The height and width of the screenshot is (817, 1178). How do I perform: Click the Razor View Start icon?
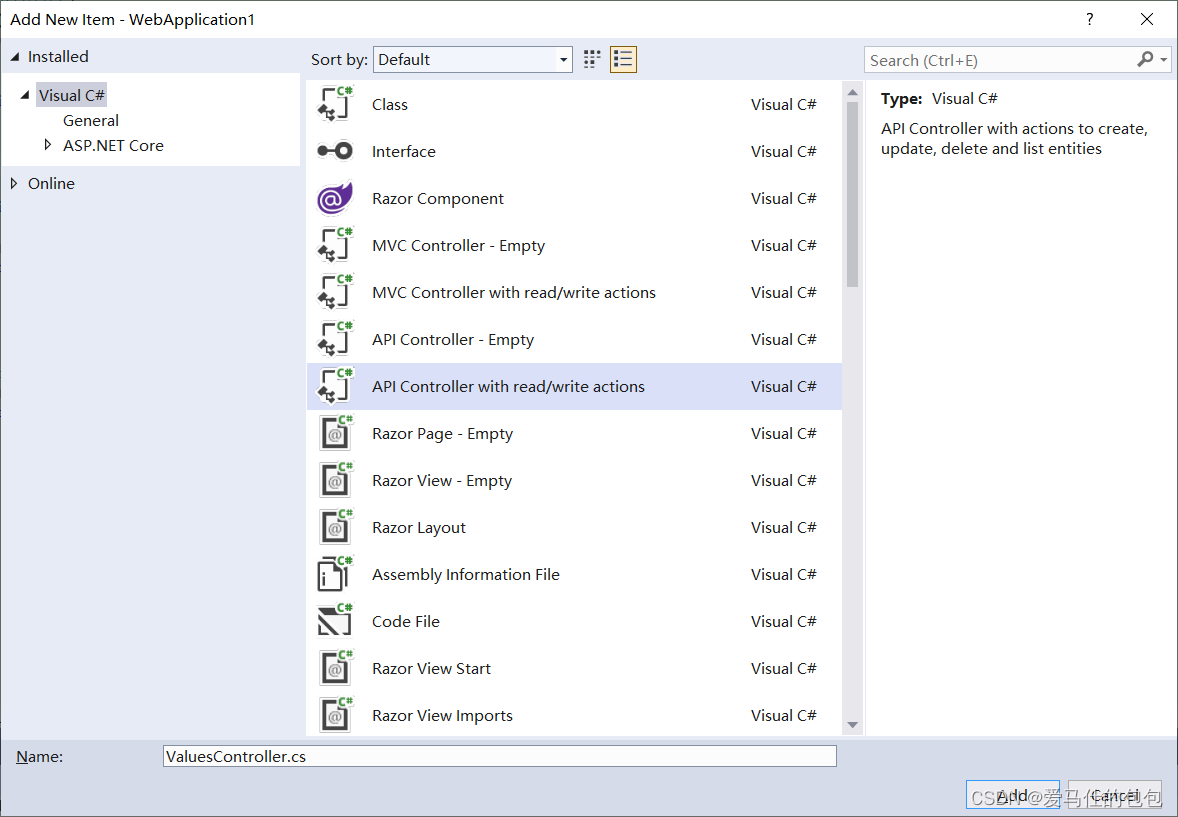pyautogui.click(x=334, y=668)
